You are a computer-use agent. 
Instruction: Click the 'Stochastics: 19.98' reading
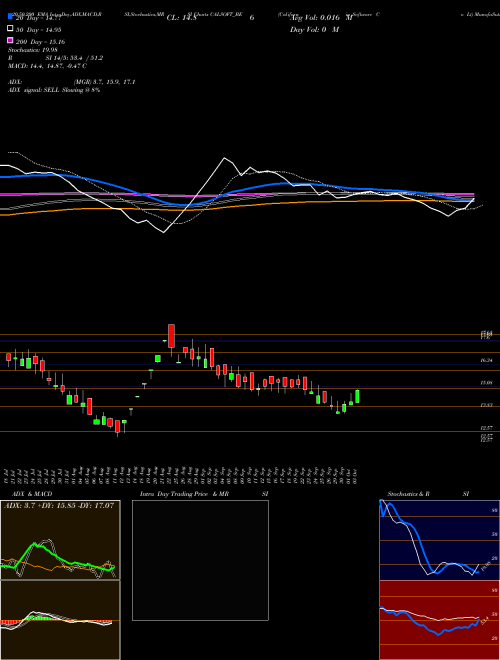(x=33, y=50)
